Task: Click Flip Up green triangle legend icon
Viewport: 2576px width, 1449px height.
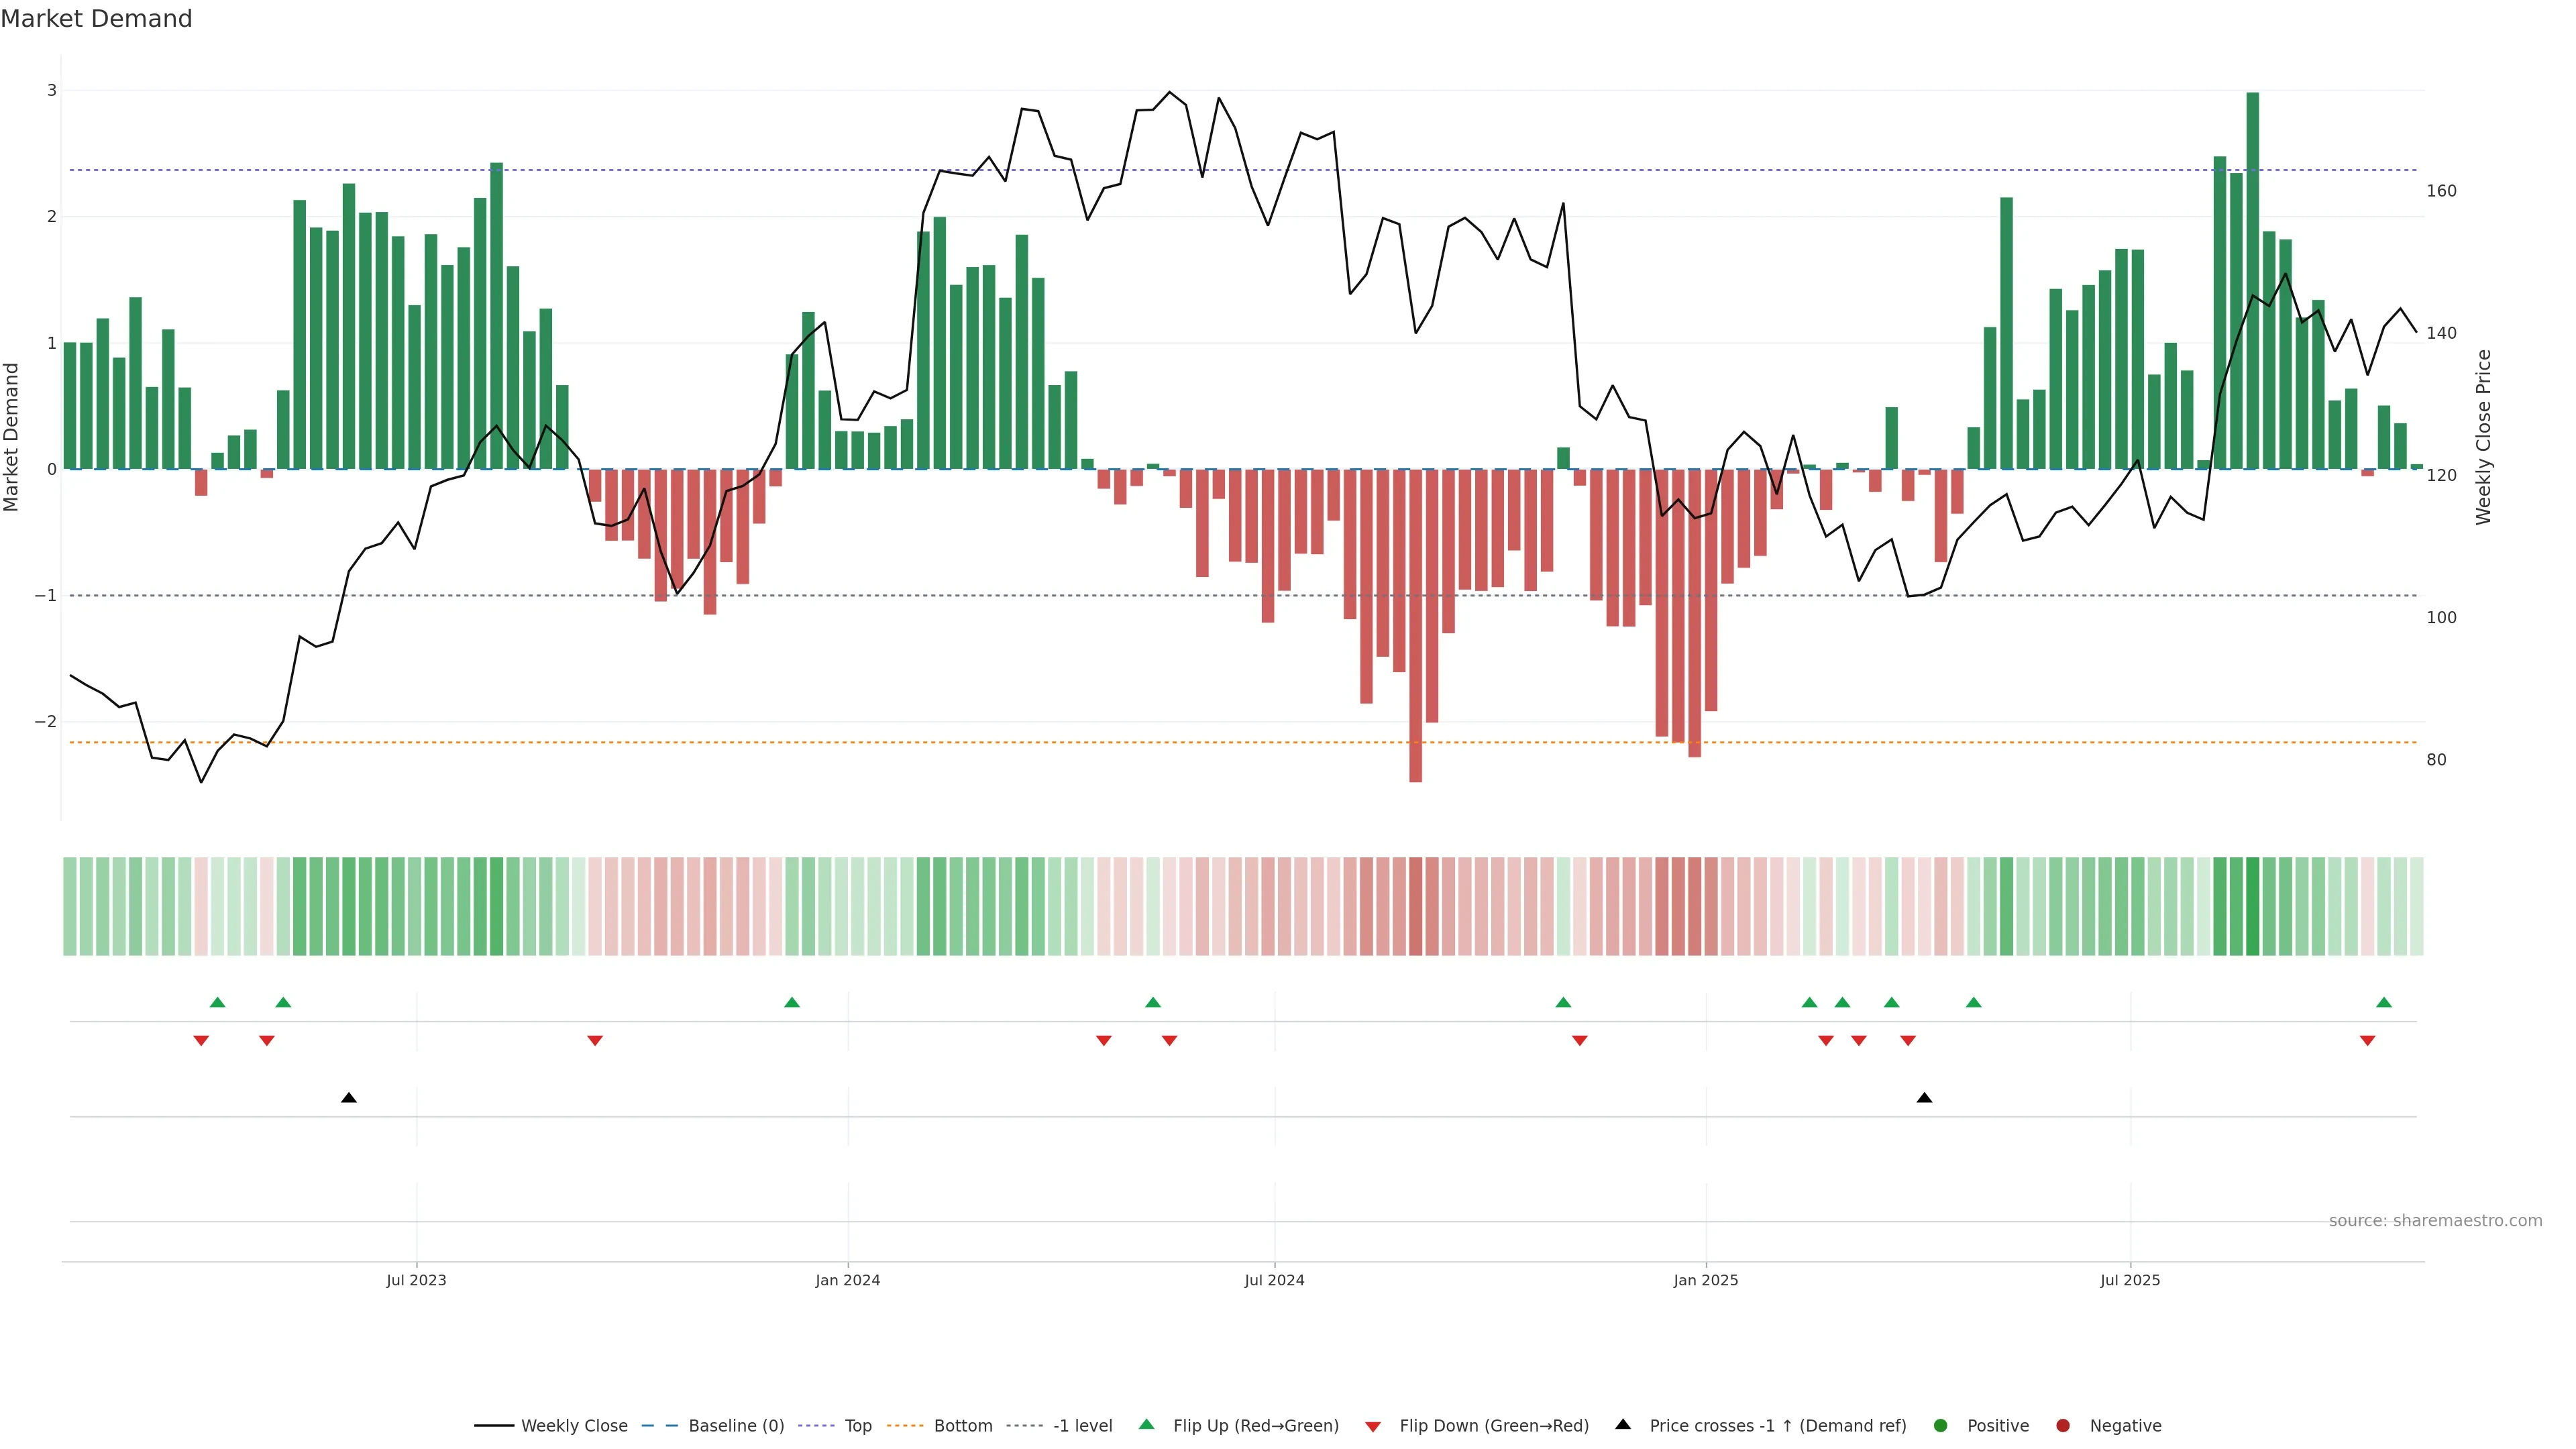Action: pyautogui.click(x=1147, y=1425)
